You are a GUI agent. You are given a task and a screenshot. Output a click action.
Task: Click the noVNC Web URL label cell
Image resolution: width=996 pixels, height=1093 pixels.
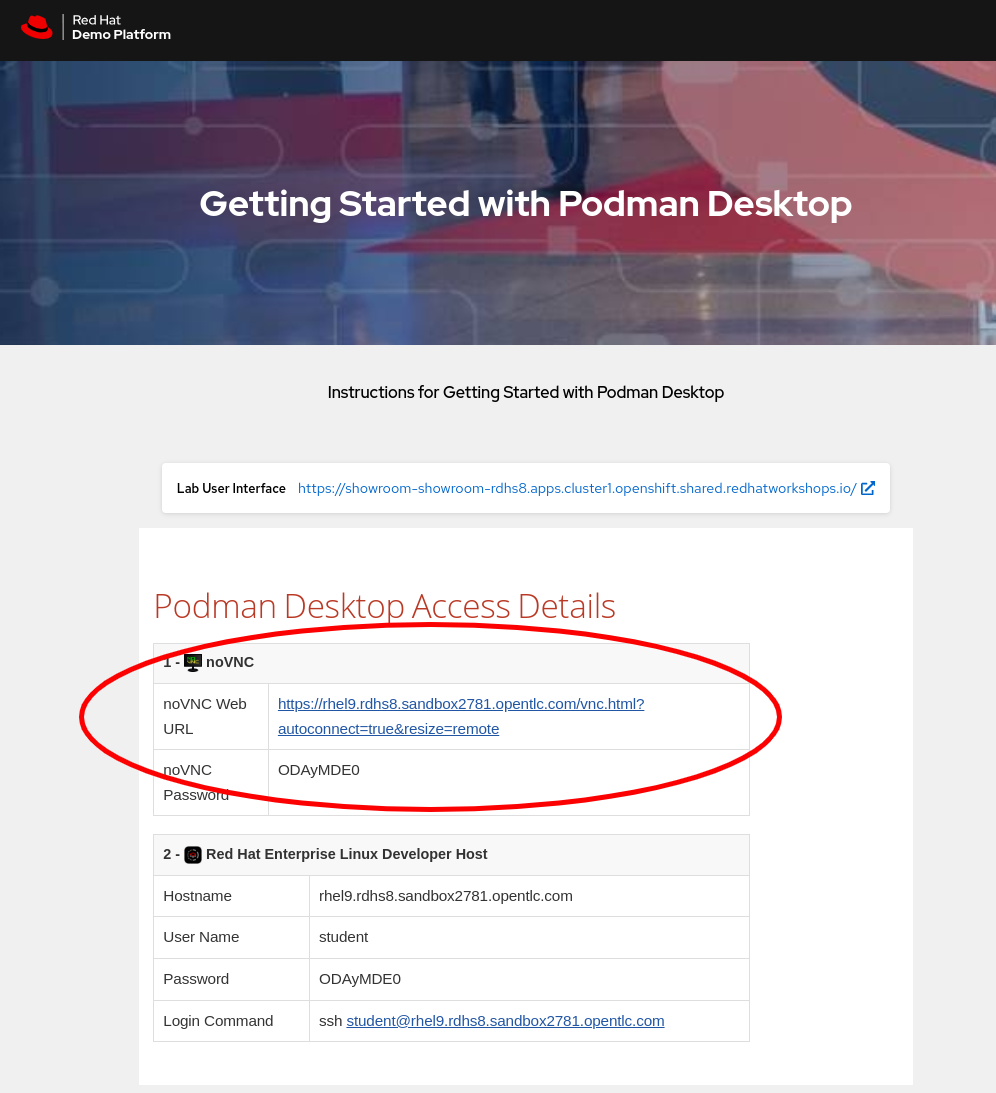click(x=211, y=717)
